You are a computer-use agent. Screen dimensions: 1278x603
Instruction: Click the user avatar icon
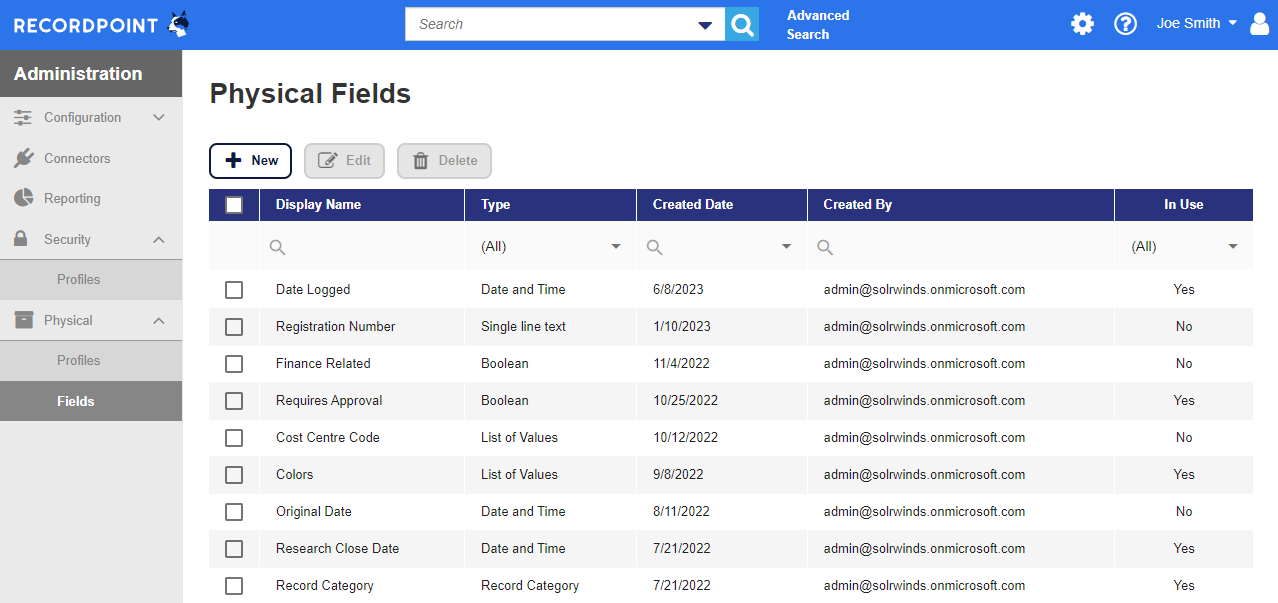[1259, 24]
